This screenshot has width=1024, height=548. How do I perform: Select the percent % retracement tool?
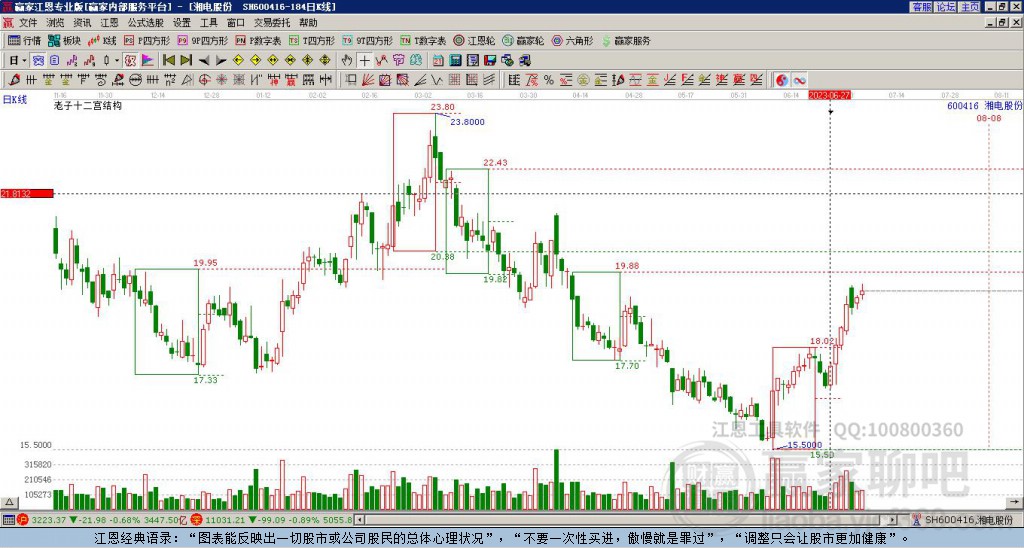(549, 80)
